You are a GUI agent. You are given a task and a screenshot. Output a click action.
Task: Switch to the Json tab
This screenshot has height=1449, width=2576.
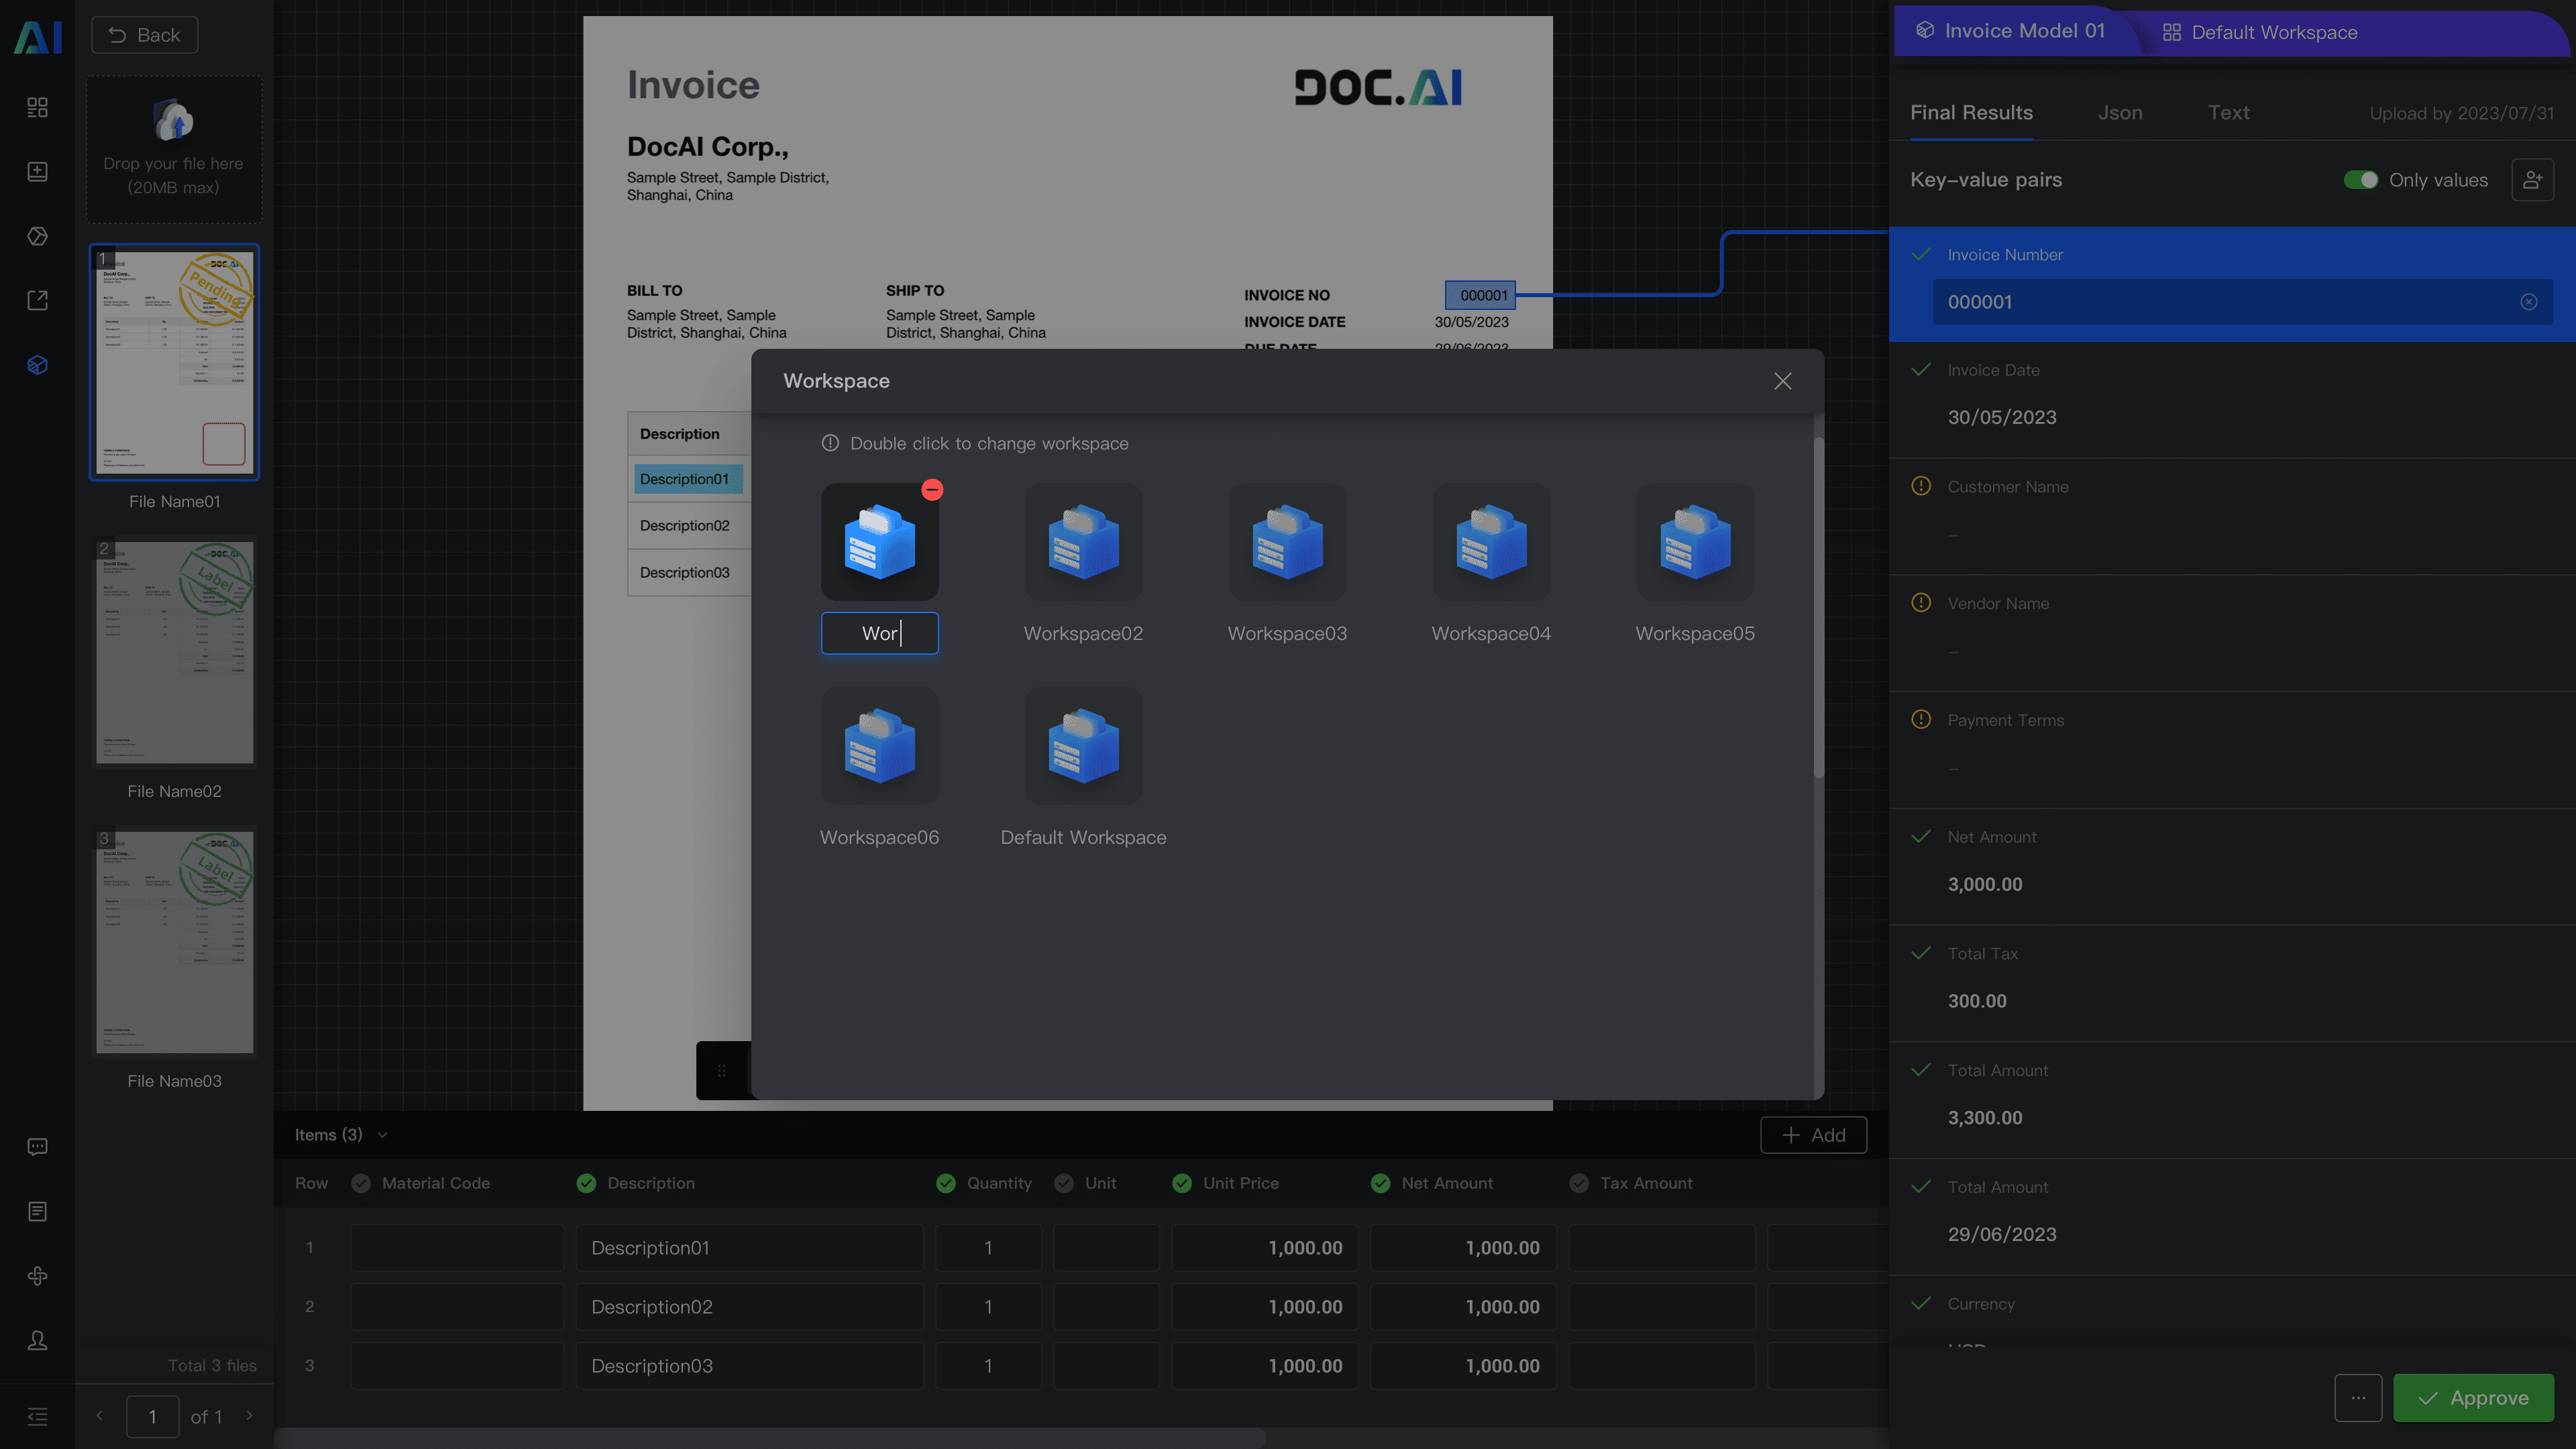pyautogui.click(x=2120, y=113)
